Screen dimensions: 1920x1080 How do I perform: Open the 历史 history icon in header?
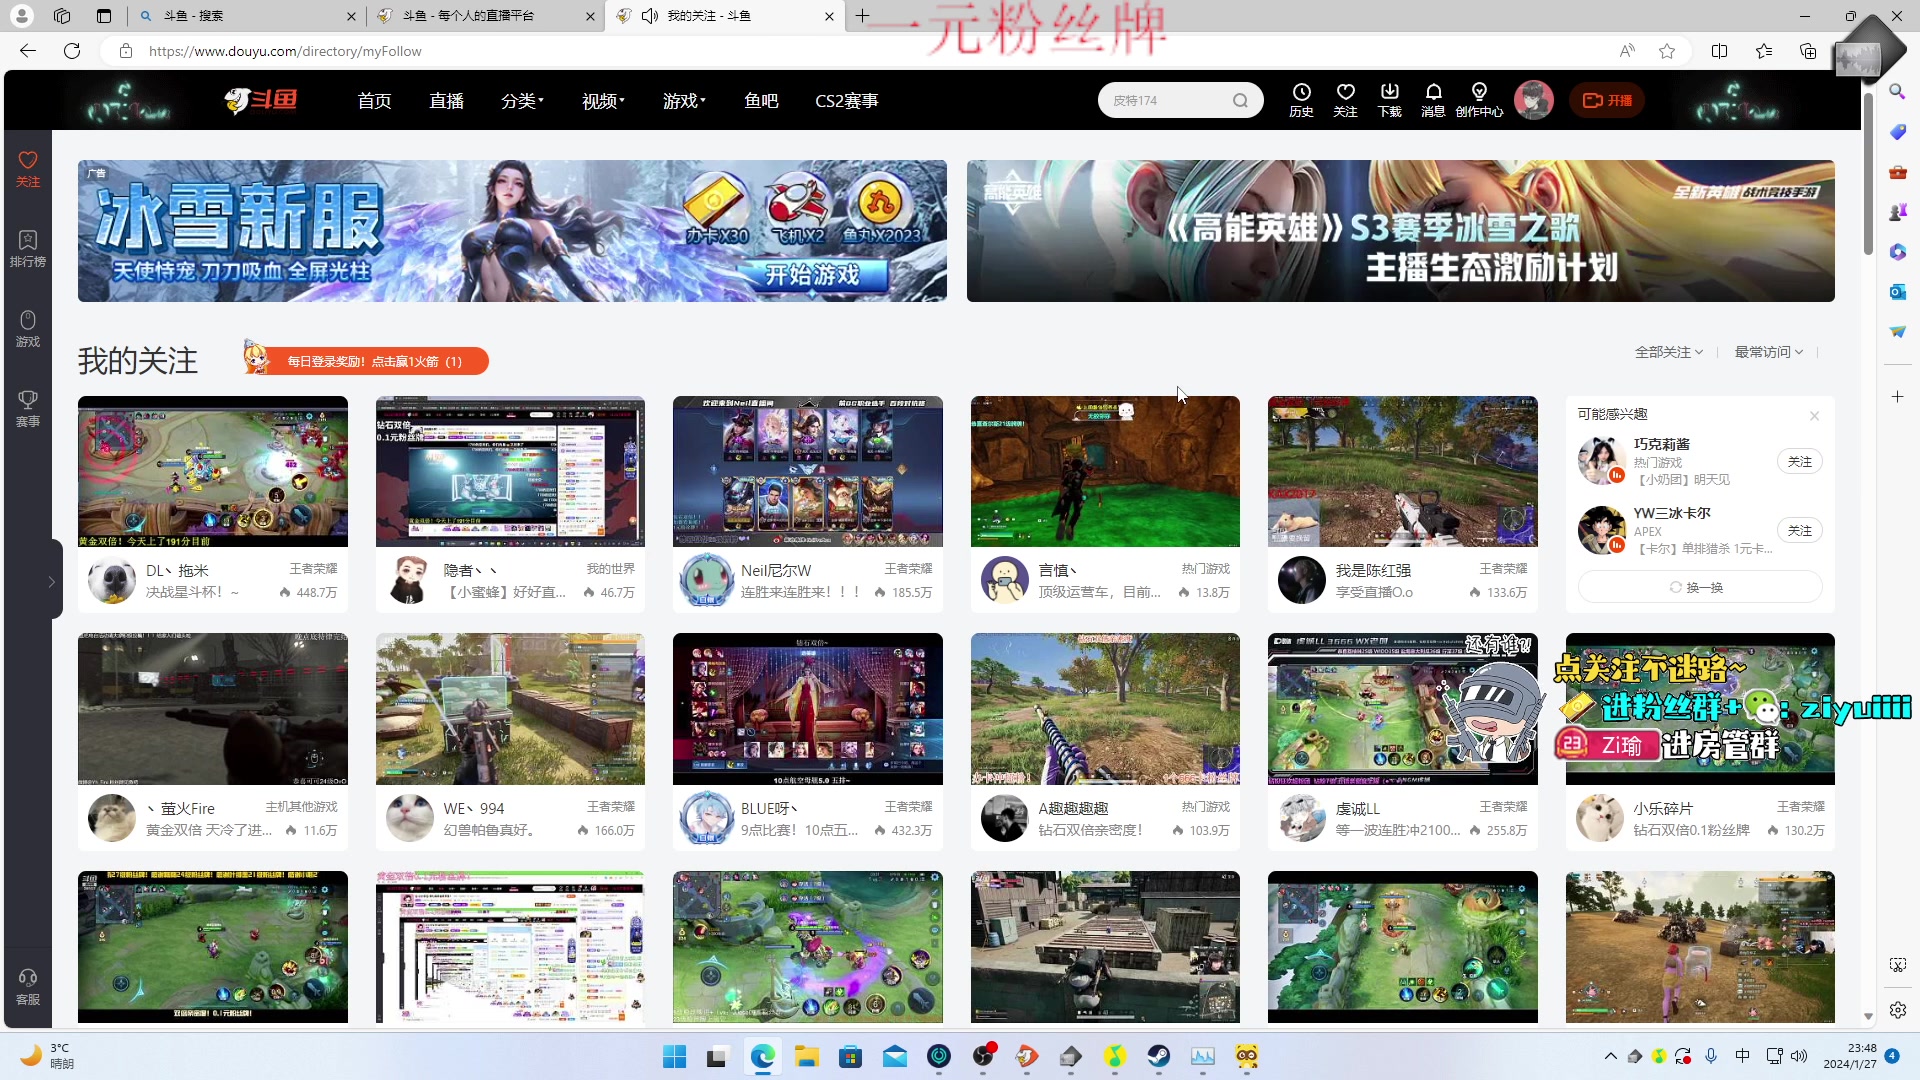1301,100
